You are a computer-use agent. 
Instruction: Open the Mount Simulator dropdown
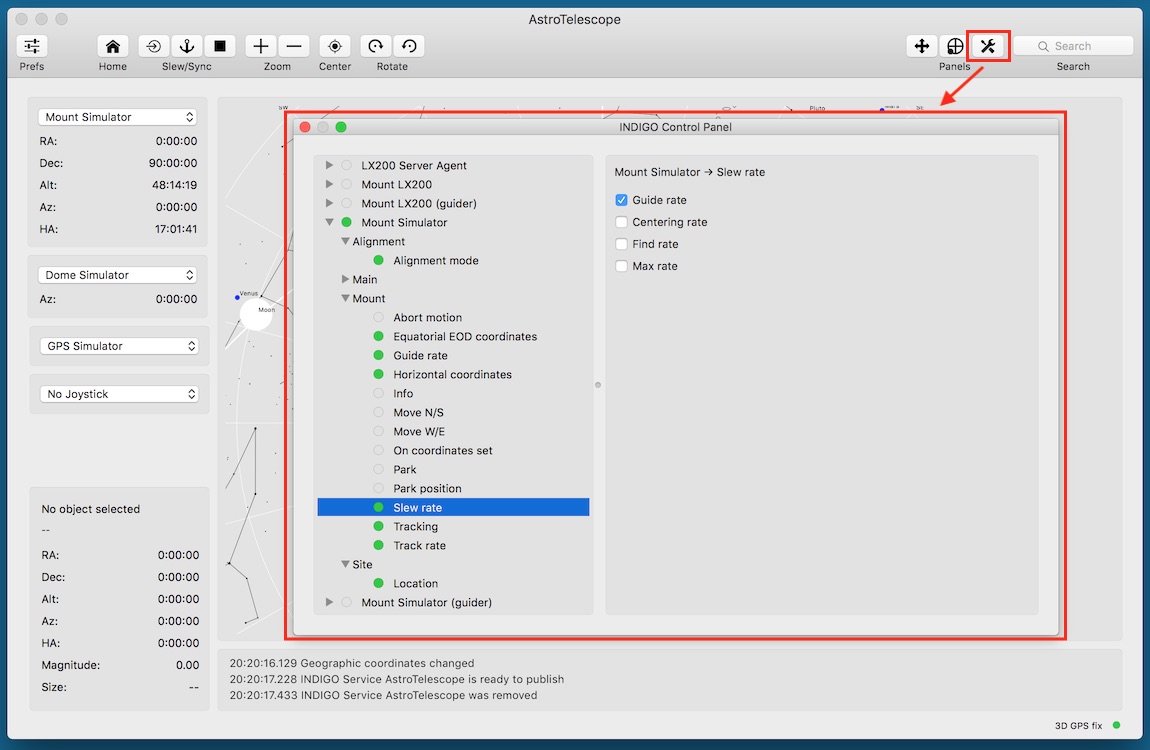tap(117, 117)
